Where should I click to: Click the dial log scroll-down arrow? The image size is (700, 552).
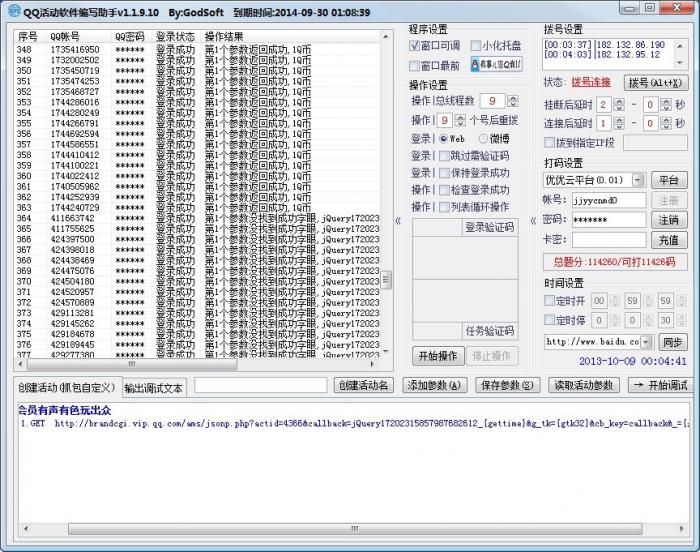click(x=680, y=63)
